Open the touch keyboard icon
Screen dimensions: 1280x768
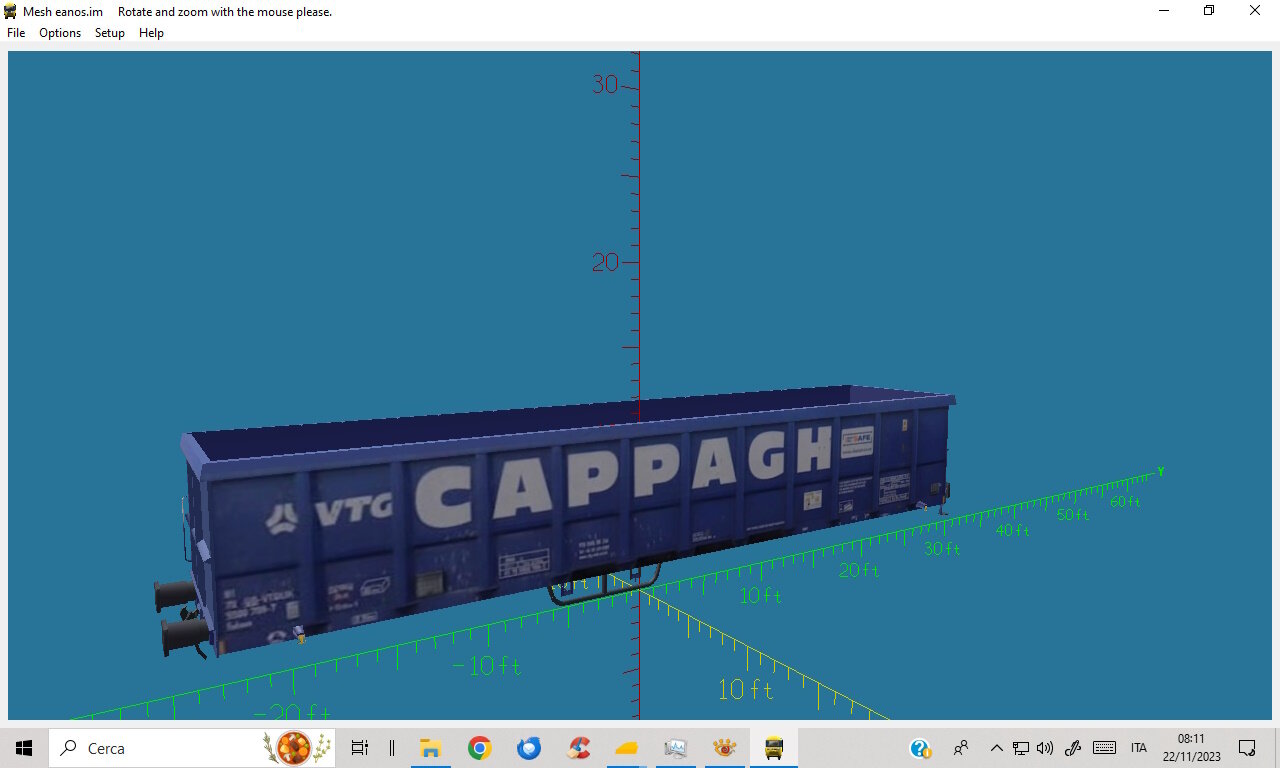tap(1105, 748)
